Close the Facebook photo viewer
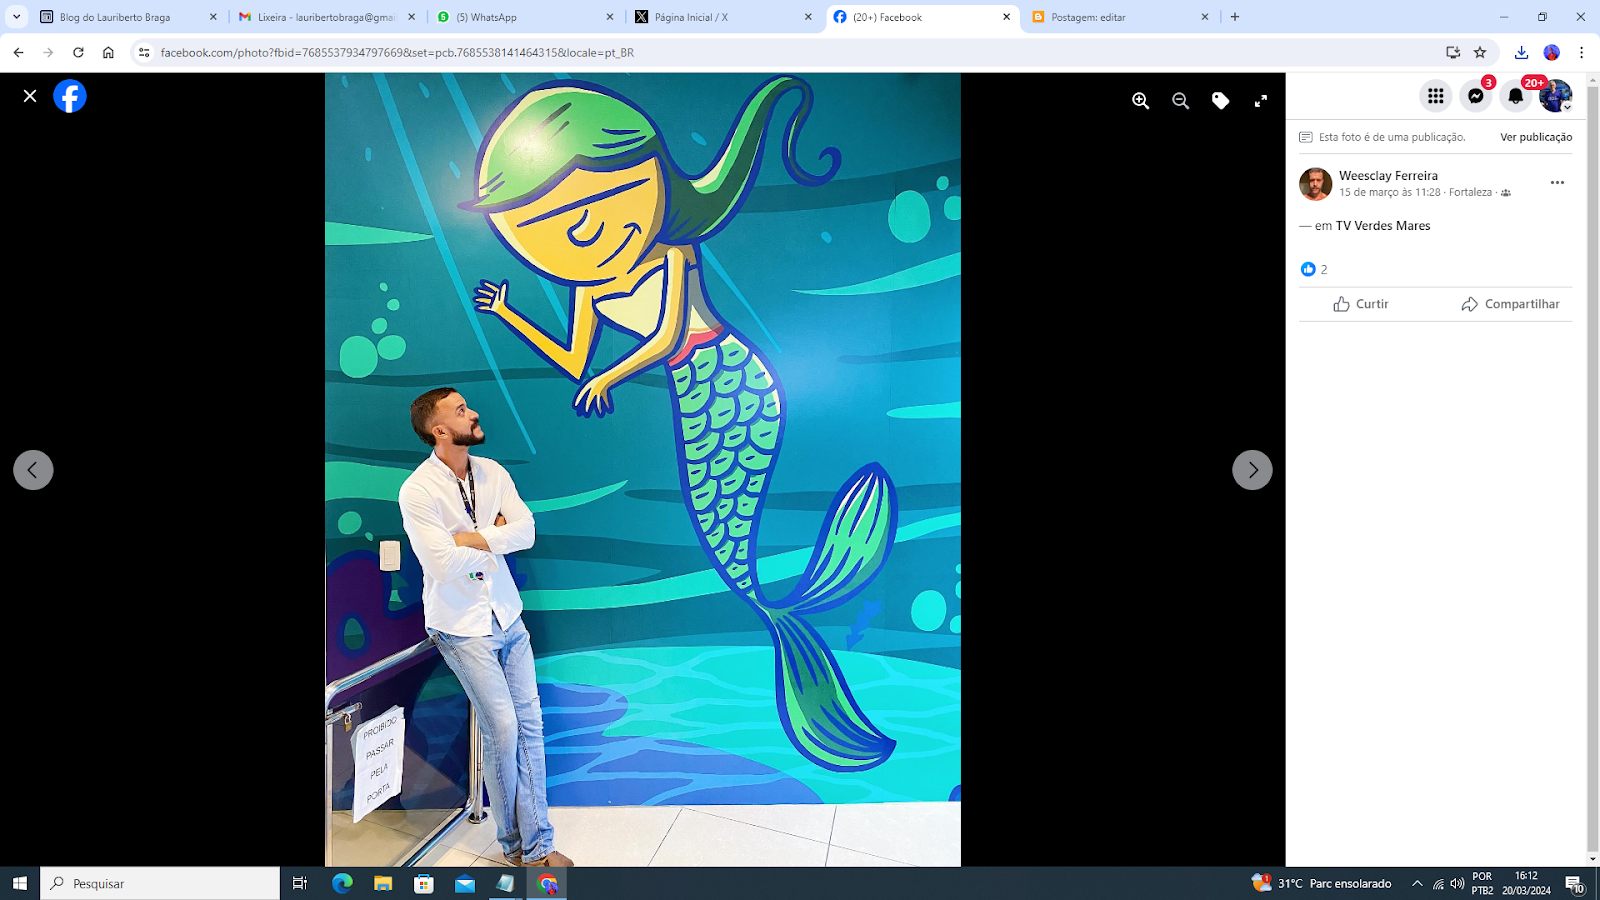 [30, 96]
